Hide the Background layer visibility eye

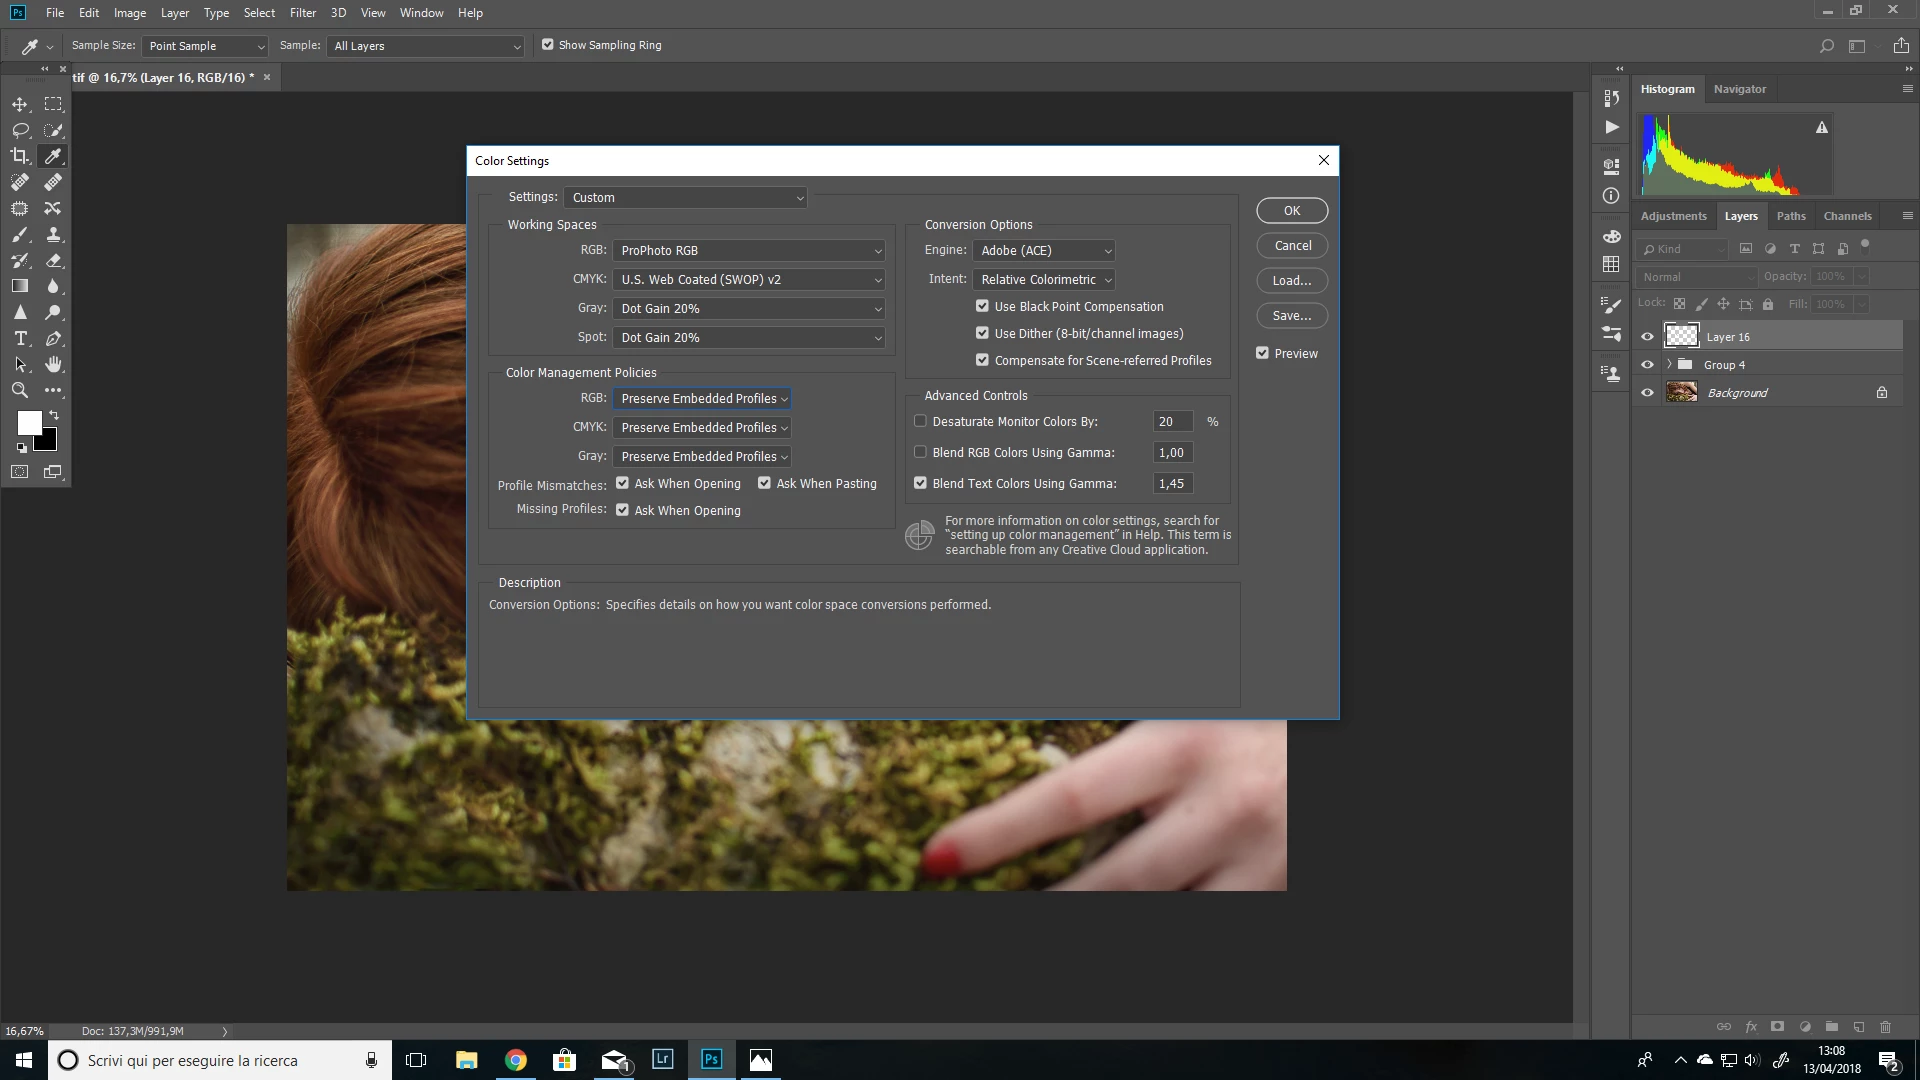(1647, 393)
